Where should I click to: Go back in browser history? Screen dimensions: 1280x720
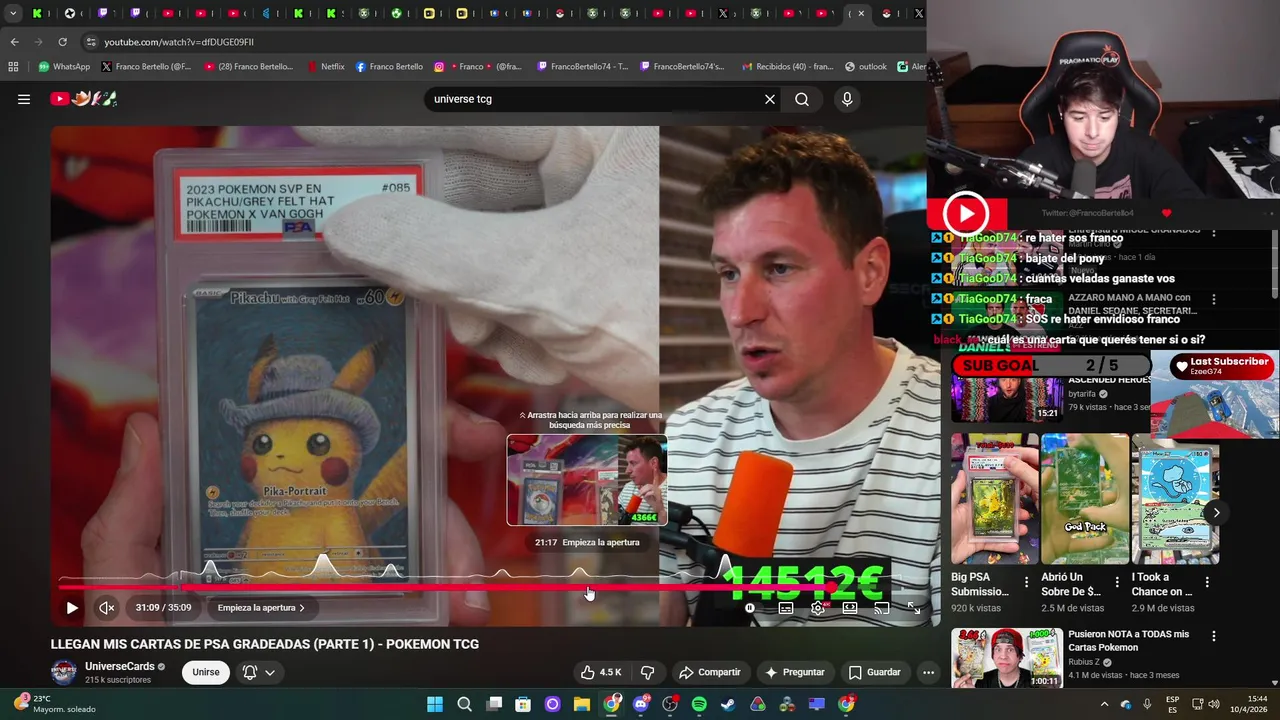point(14,42)
